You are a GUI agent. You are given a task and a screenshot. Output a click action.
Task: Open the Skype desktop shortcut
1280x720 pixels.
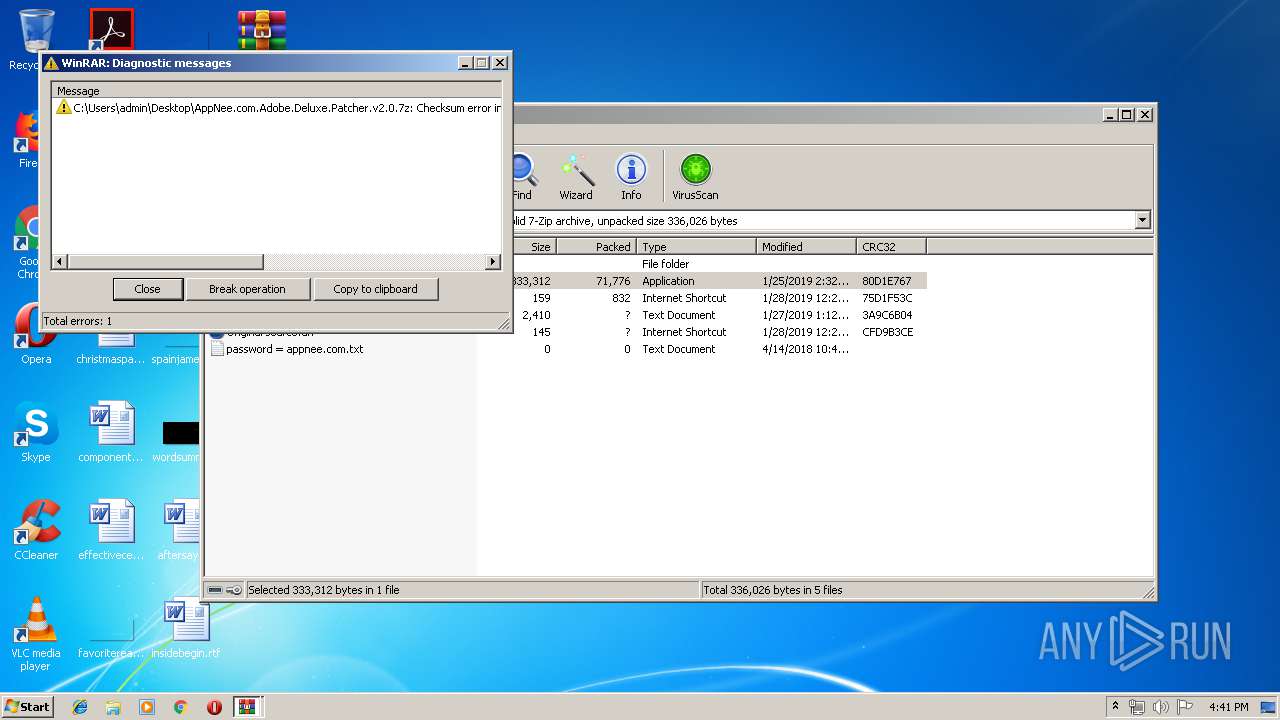click(x=36, y=433)
